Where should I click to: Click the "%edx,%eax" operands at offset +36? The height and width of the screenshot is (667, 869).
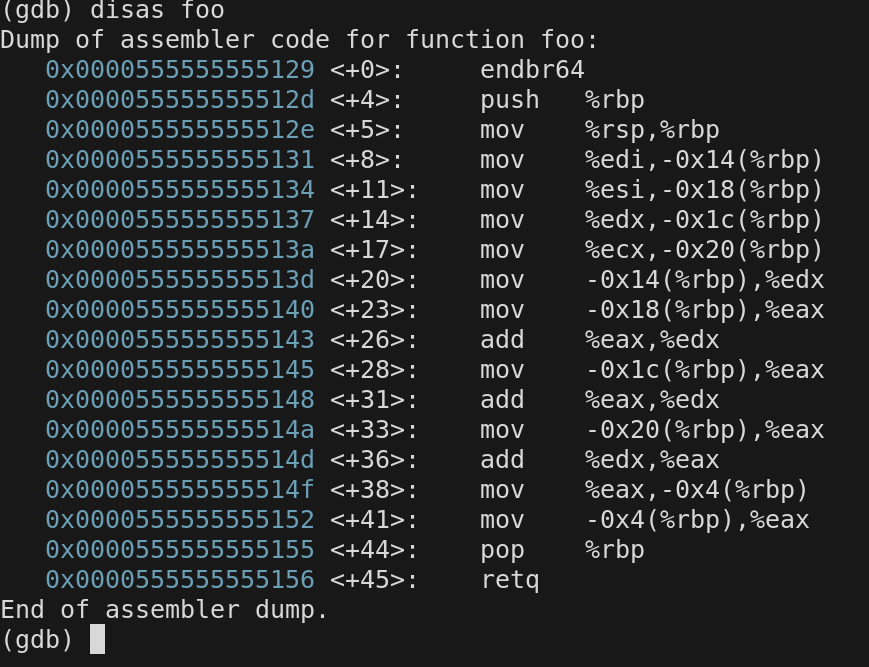pyautogui.click(x=652, y=460)
